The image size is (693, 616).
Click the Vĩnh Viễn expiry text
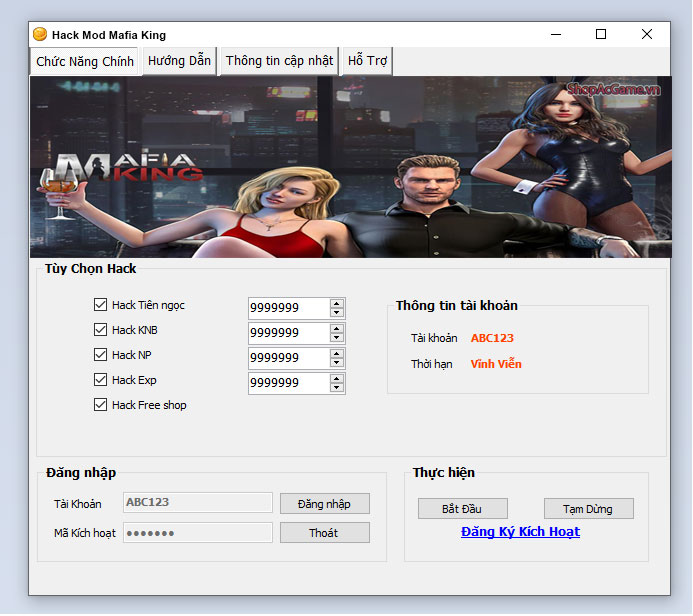click(496, 364)
